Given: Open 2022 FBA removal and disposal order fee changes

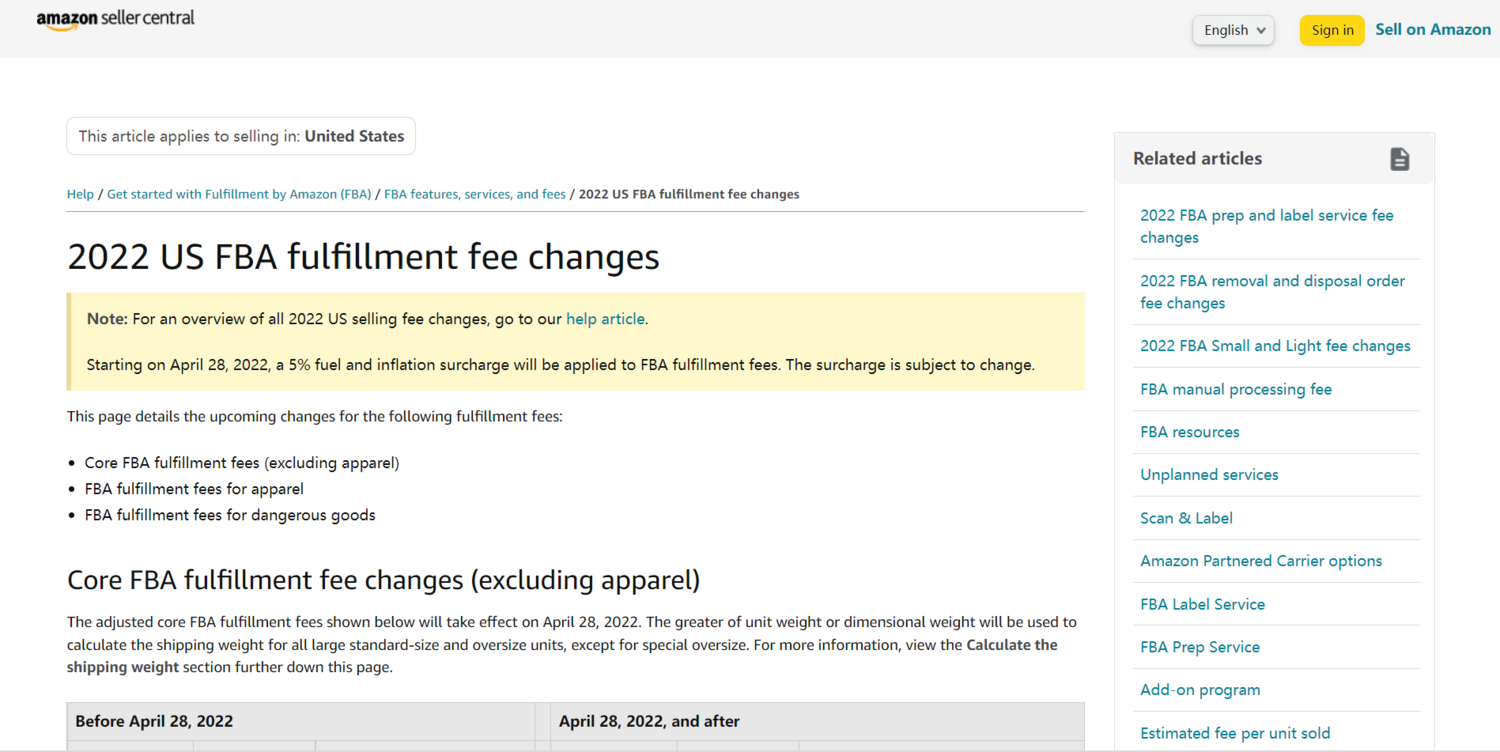Looking at the screenshot, I should coord(1272,292).
